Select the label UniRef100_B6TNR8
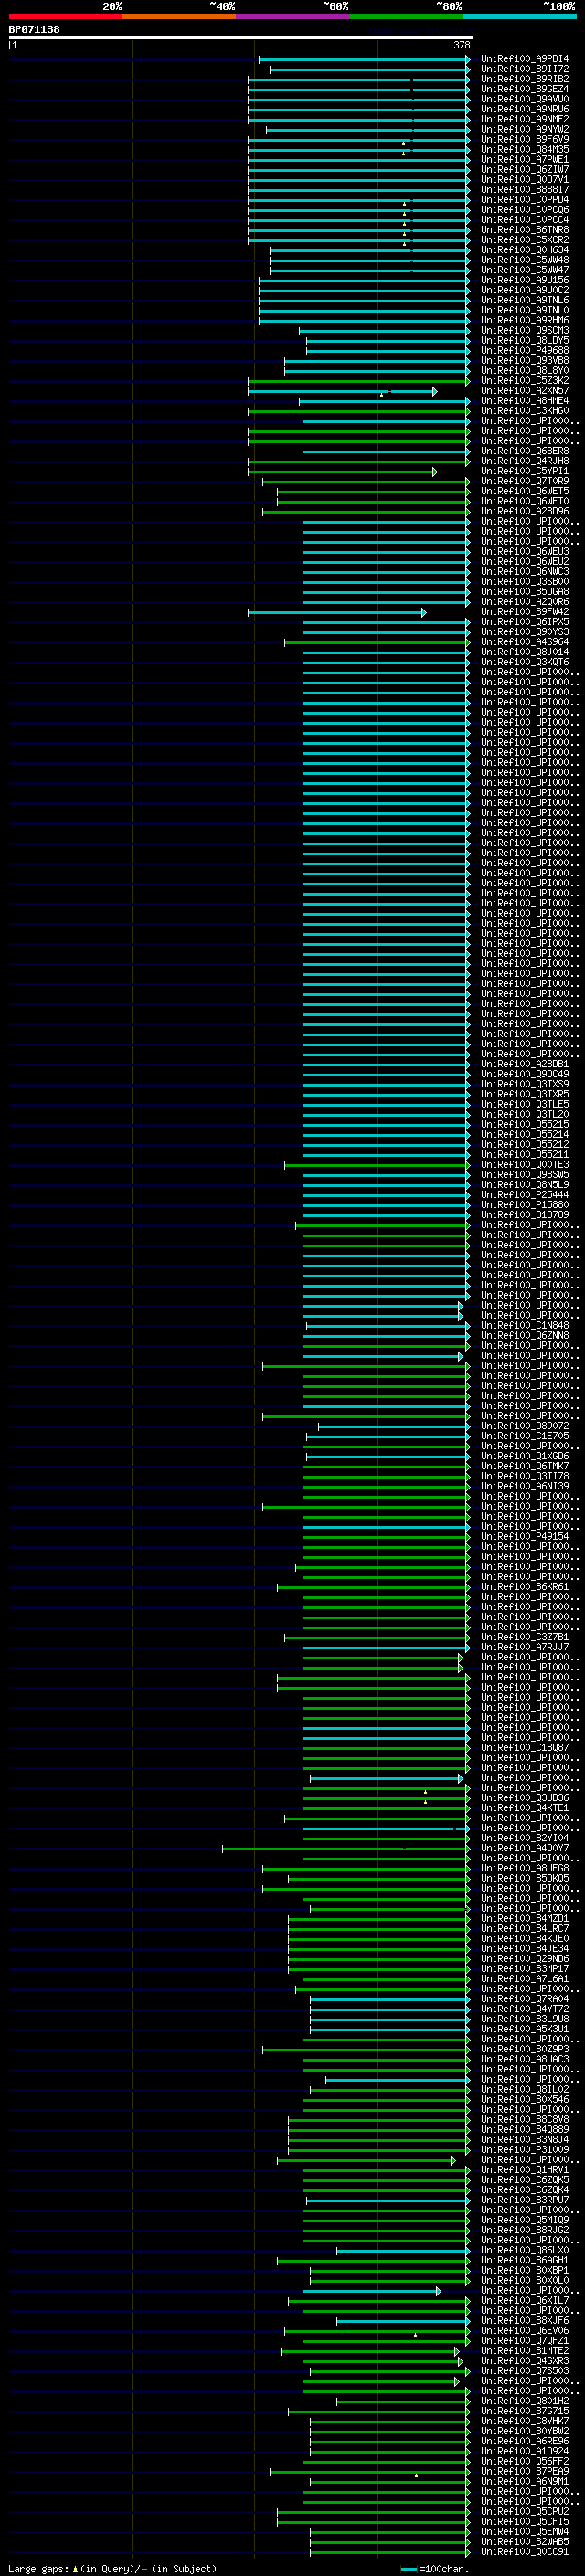Image resolution: width=585 pixels, height=2576 pixels. [525, 230]
